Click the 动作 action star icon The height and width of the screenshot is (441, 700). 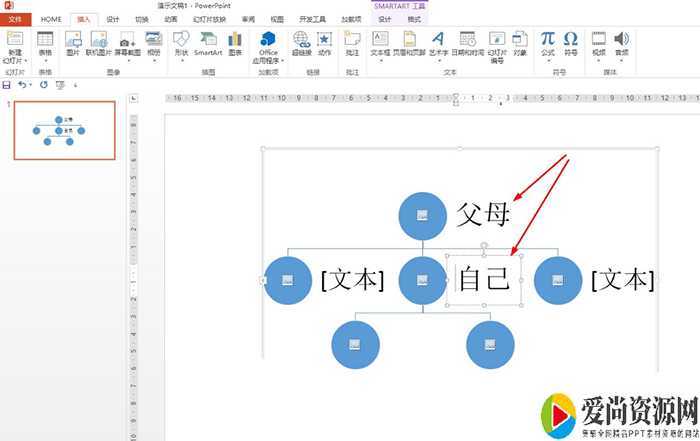(325, 40)
